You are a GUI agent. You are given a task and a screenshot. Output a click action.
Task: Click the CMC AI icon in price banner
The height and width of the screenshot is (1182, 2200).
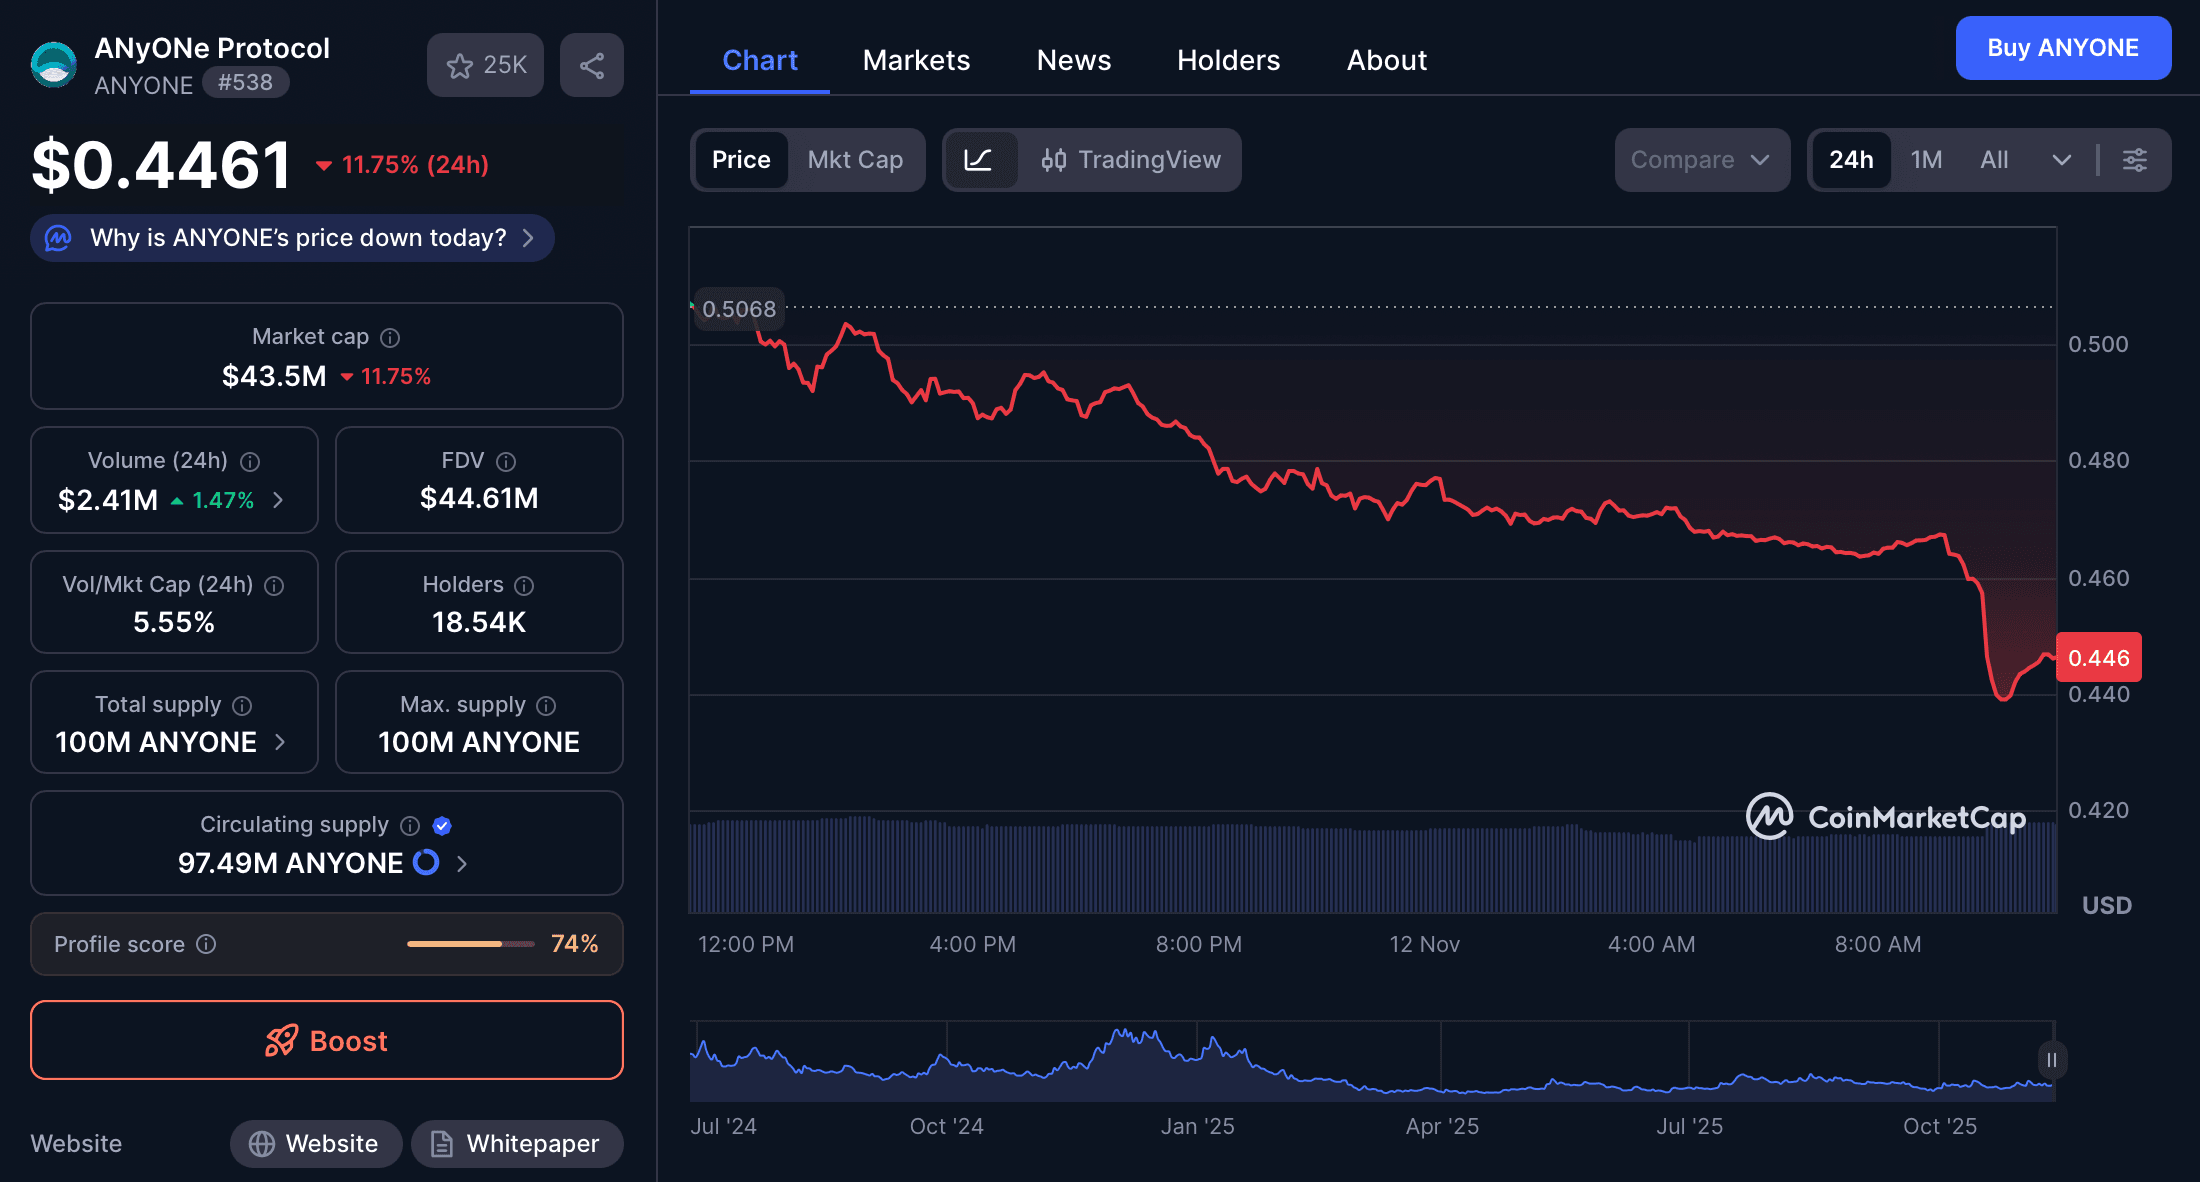pyautogui.click(x=58, y=238)
